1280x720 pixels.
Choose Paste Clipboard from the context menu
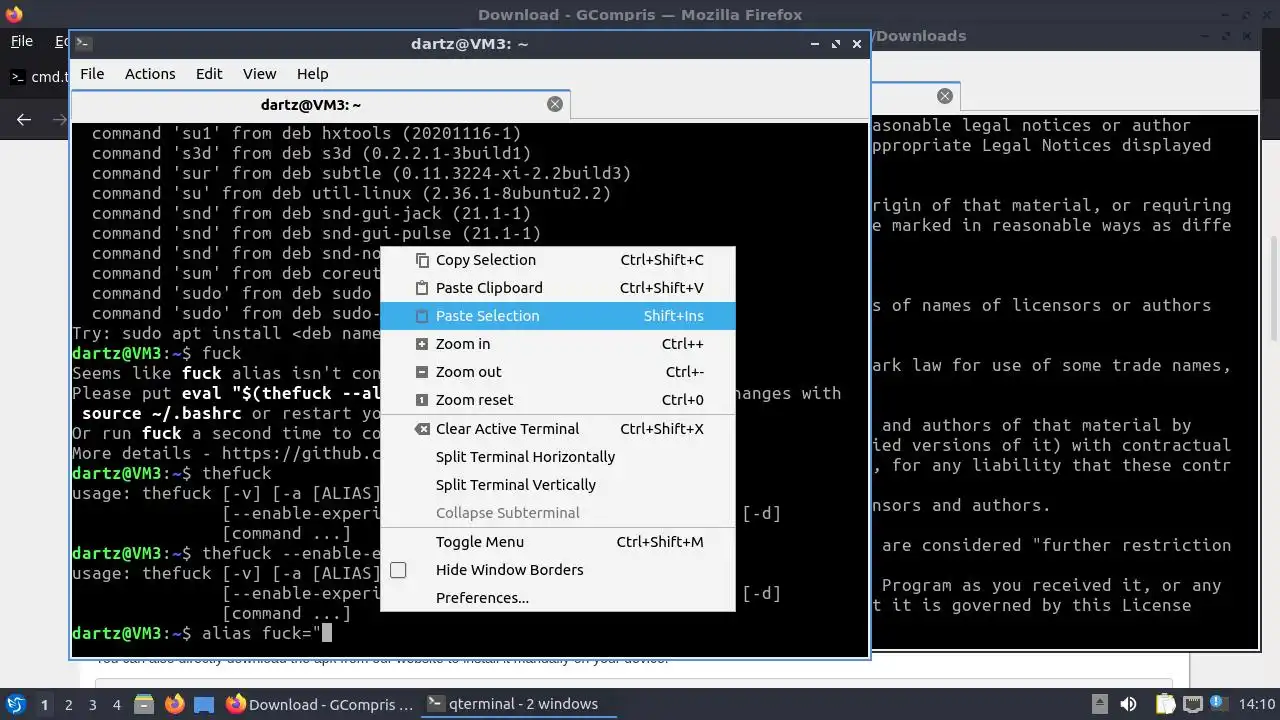(557, 287)
